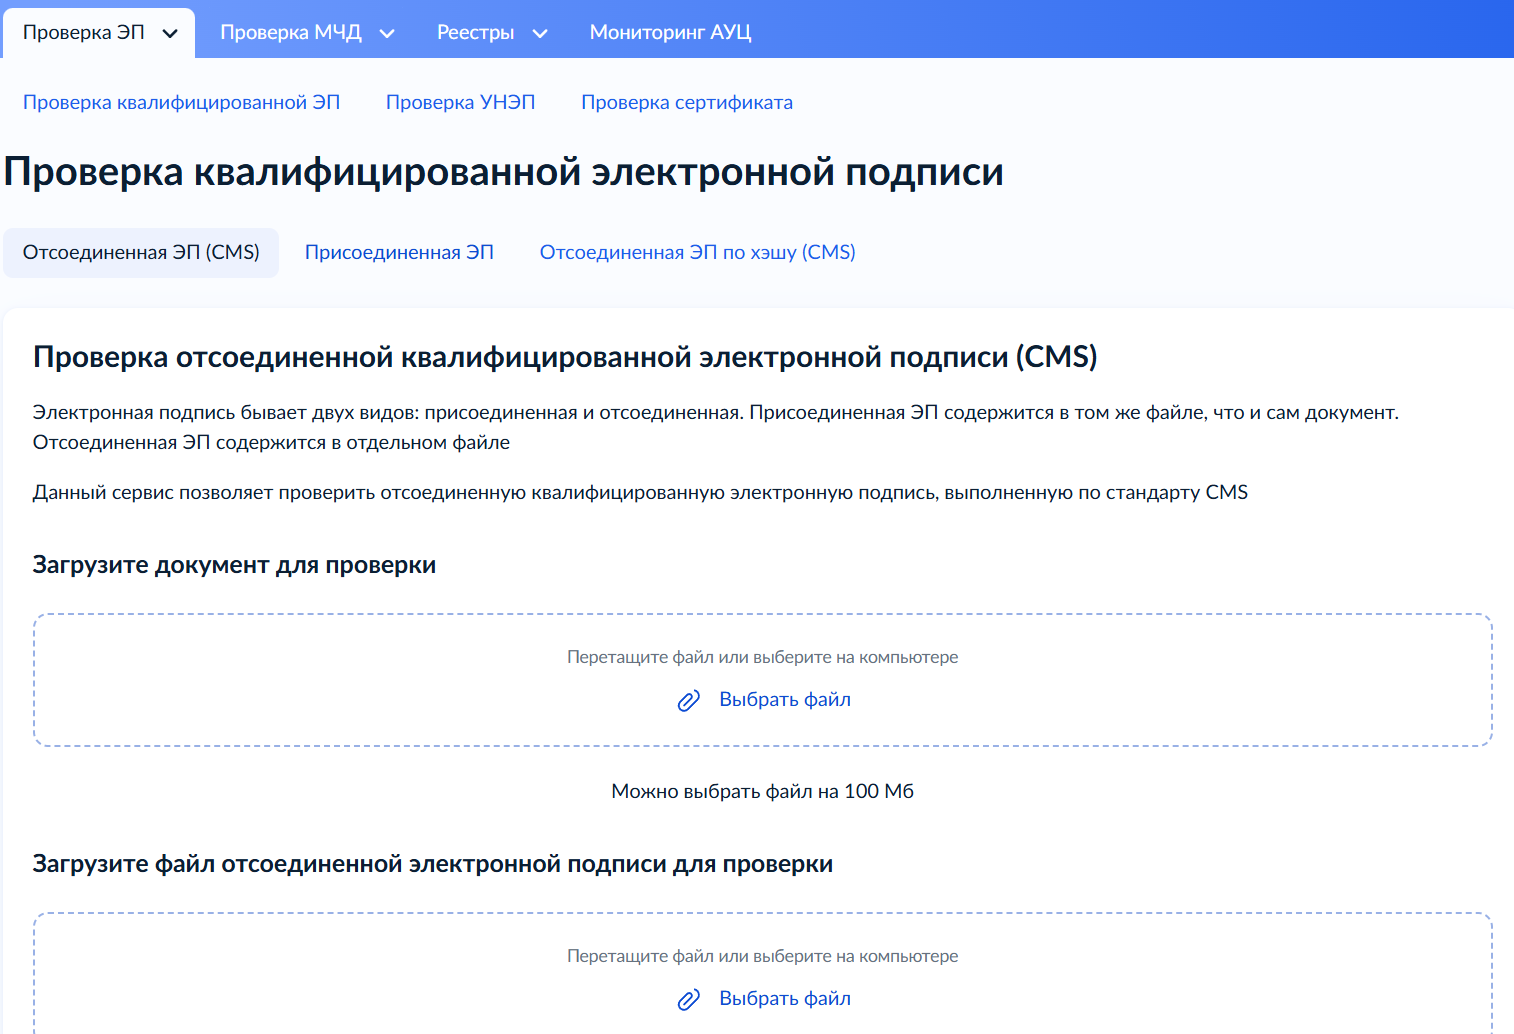Open the Проверка сертификата link
The image size is (1514, 1034).
(687, 102)
